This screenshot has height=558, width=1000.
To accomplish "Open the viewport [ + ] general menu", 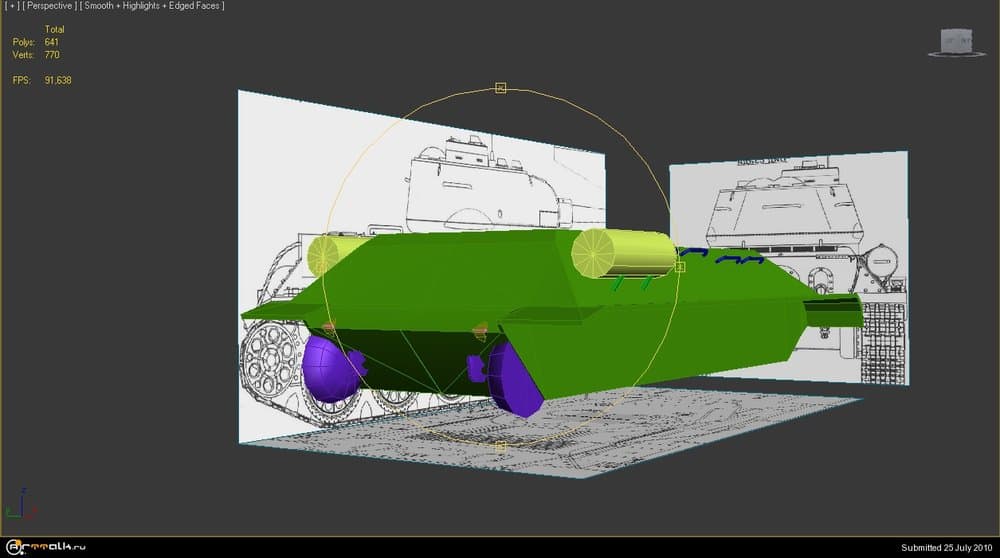I will click(11, 6).
